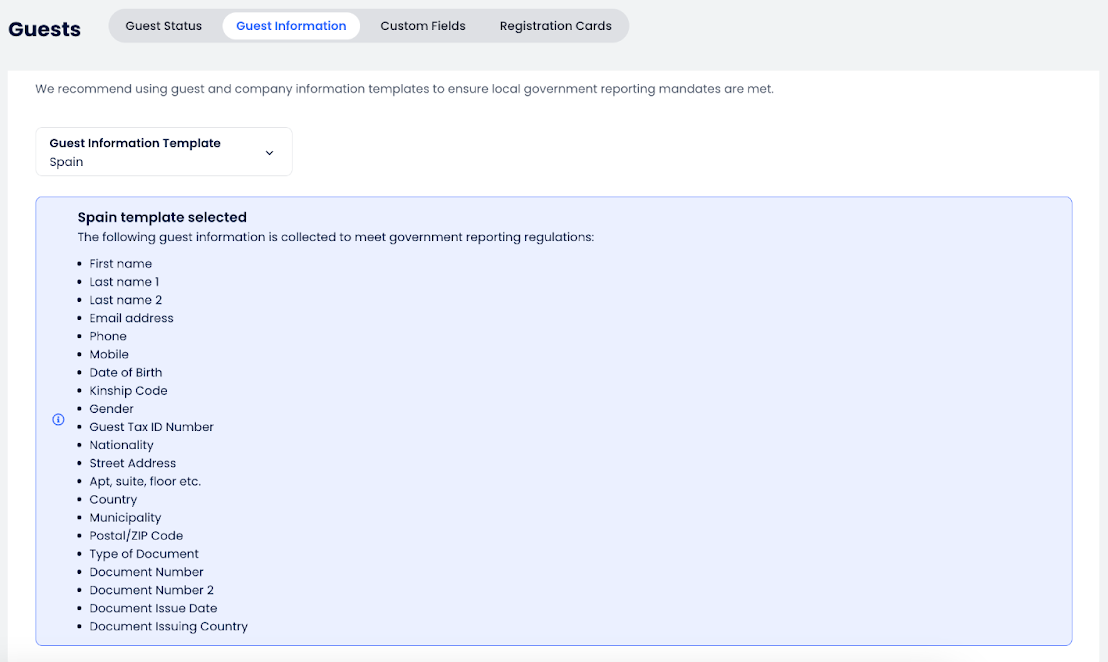1108x662 pixels.
Task: Open the Custom Fields tab
Action: point(423,26)
